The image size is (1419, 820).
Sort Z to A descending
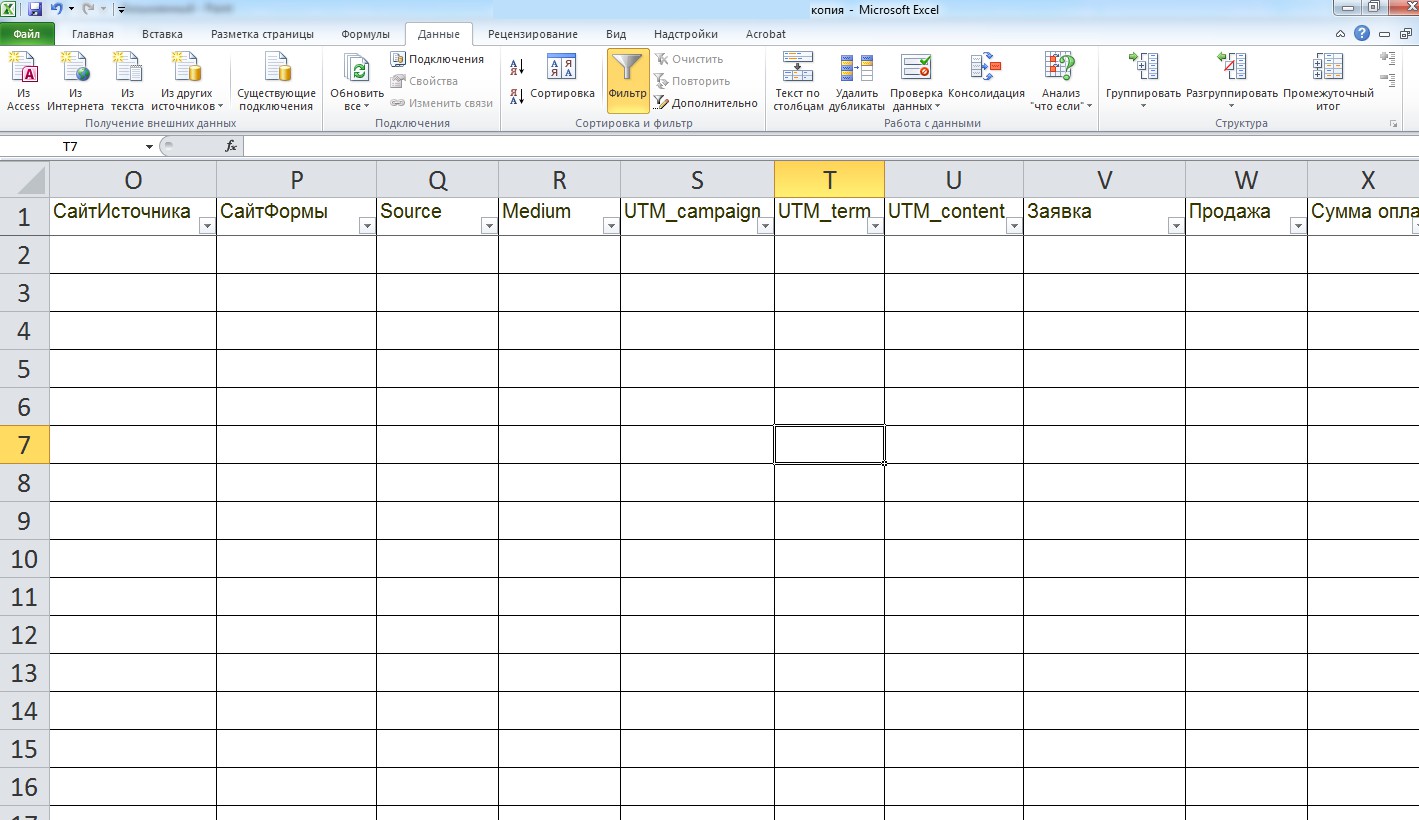click(x=517, y=96)
